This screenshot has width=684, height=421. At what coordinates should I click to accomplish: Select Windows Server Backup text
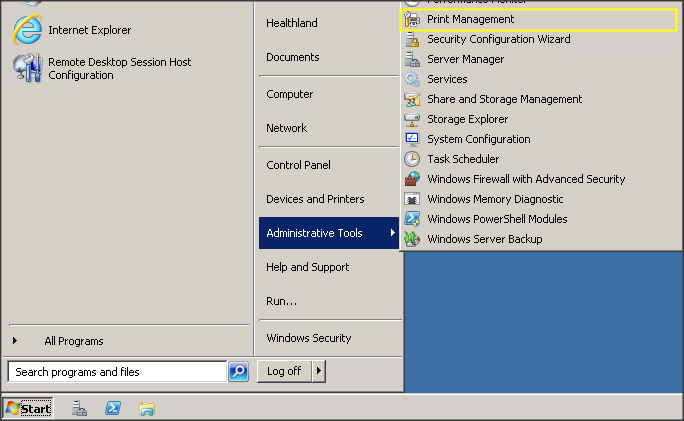pyautogui.click(x=485, y=239)
